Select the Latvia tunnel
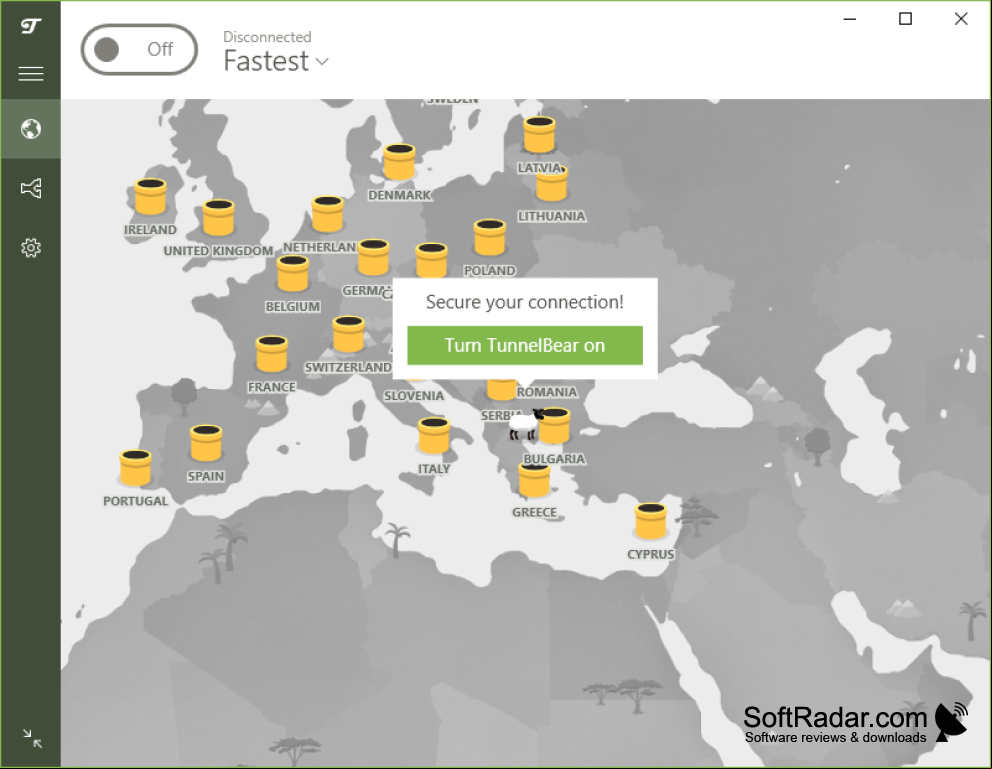 (x=539, y=135)
